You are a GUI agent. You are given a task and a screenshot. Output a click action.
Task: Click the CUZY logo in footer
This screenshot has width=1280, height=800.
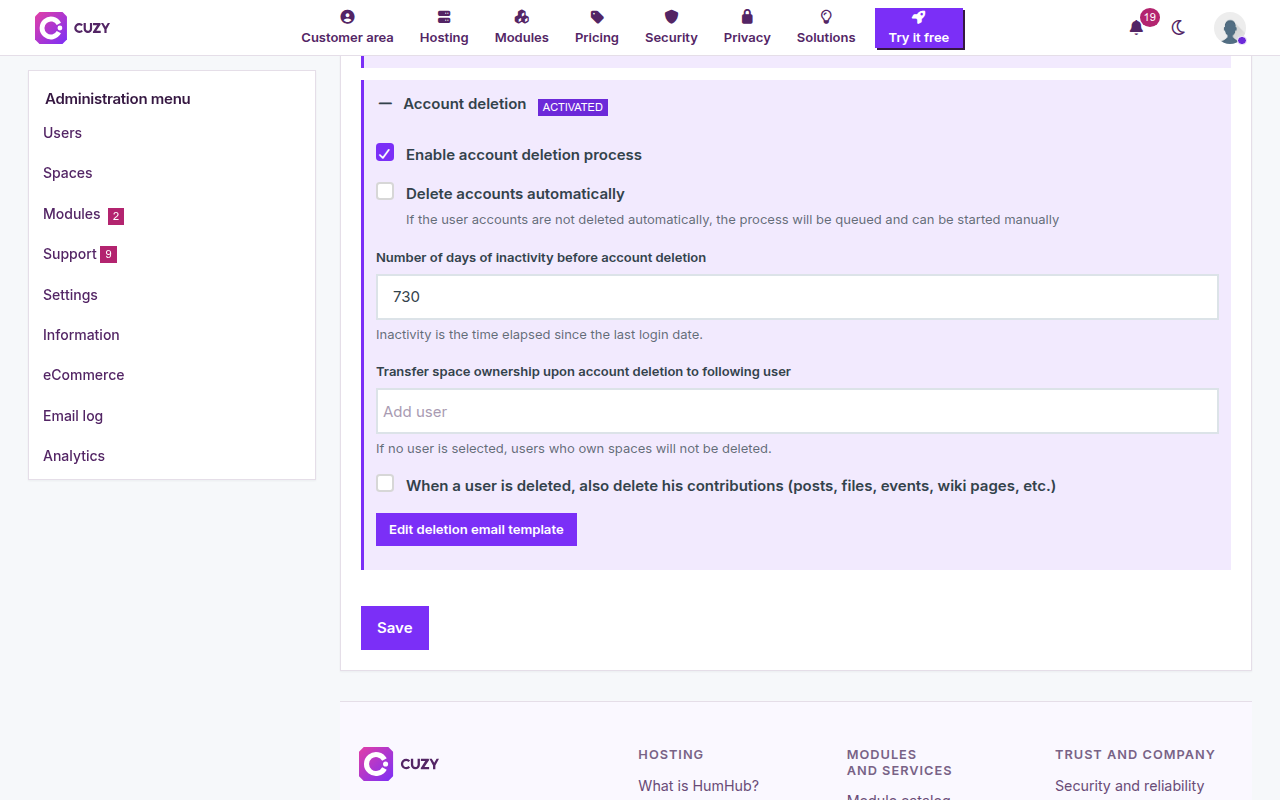click(399, 763)
